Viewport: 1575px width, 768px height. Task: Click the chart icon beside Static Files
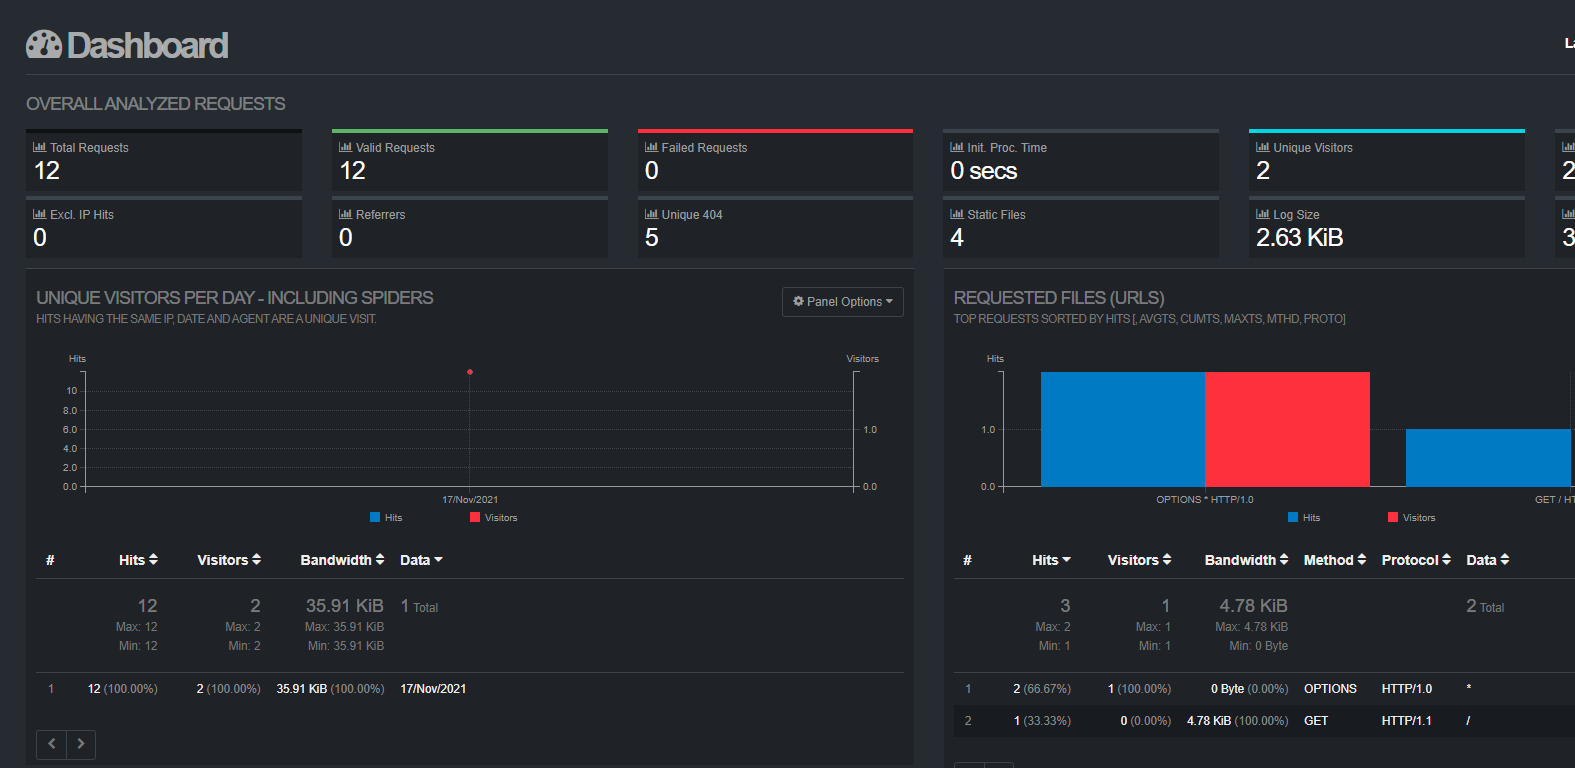pos(957,214)
